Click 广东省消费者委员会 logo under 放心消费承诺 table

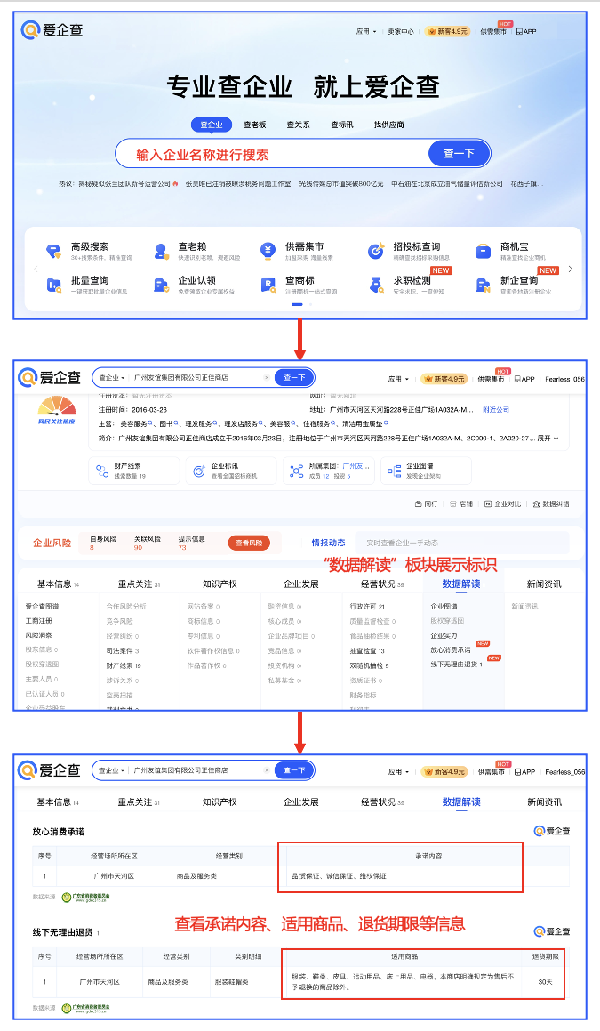click(x=85, y=897)
